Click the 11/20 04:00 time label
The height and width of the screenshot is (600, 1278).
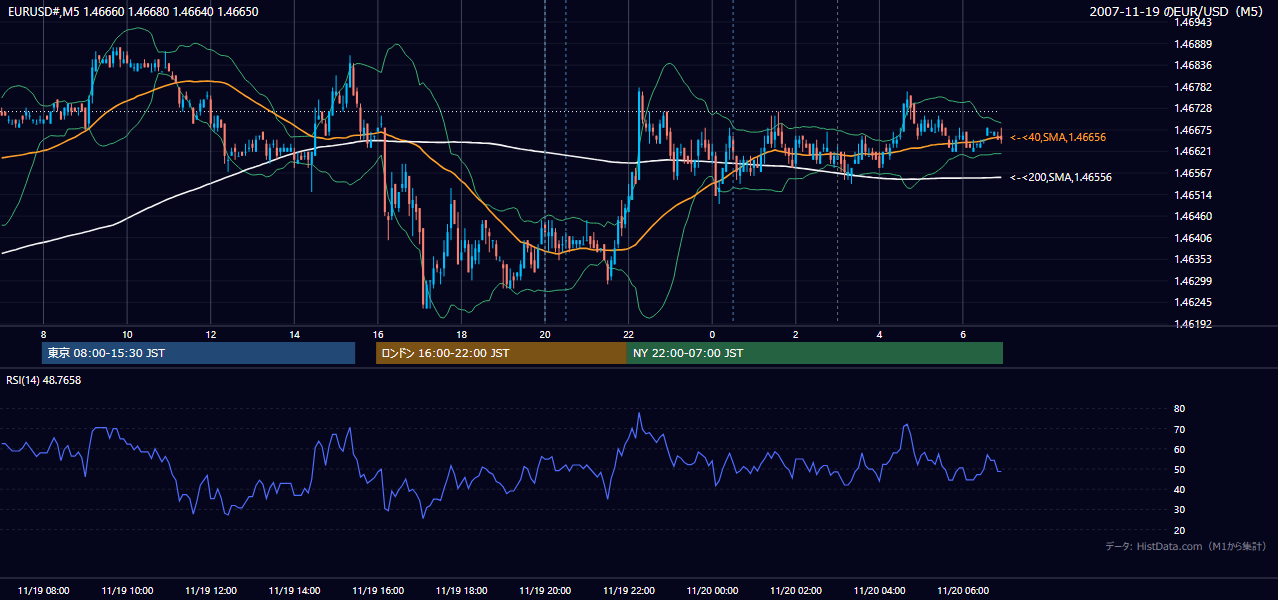879,591
